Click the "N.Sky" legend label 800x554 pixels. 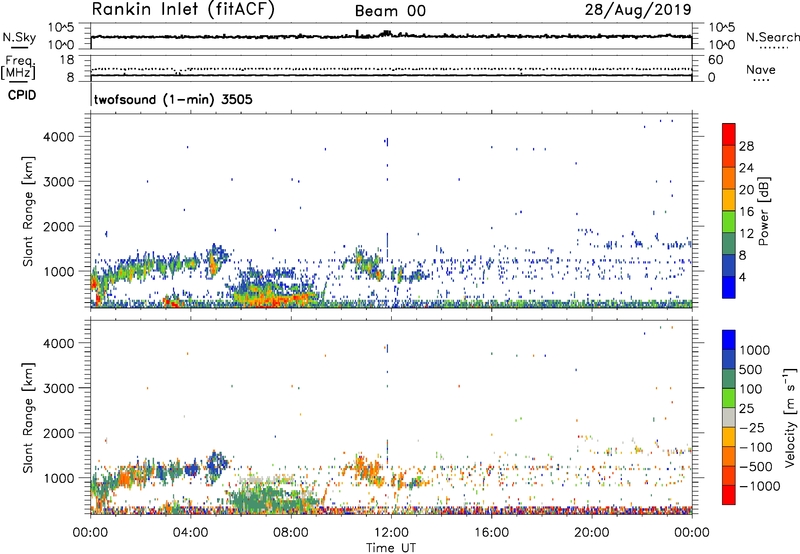tap(19, 37)
